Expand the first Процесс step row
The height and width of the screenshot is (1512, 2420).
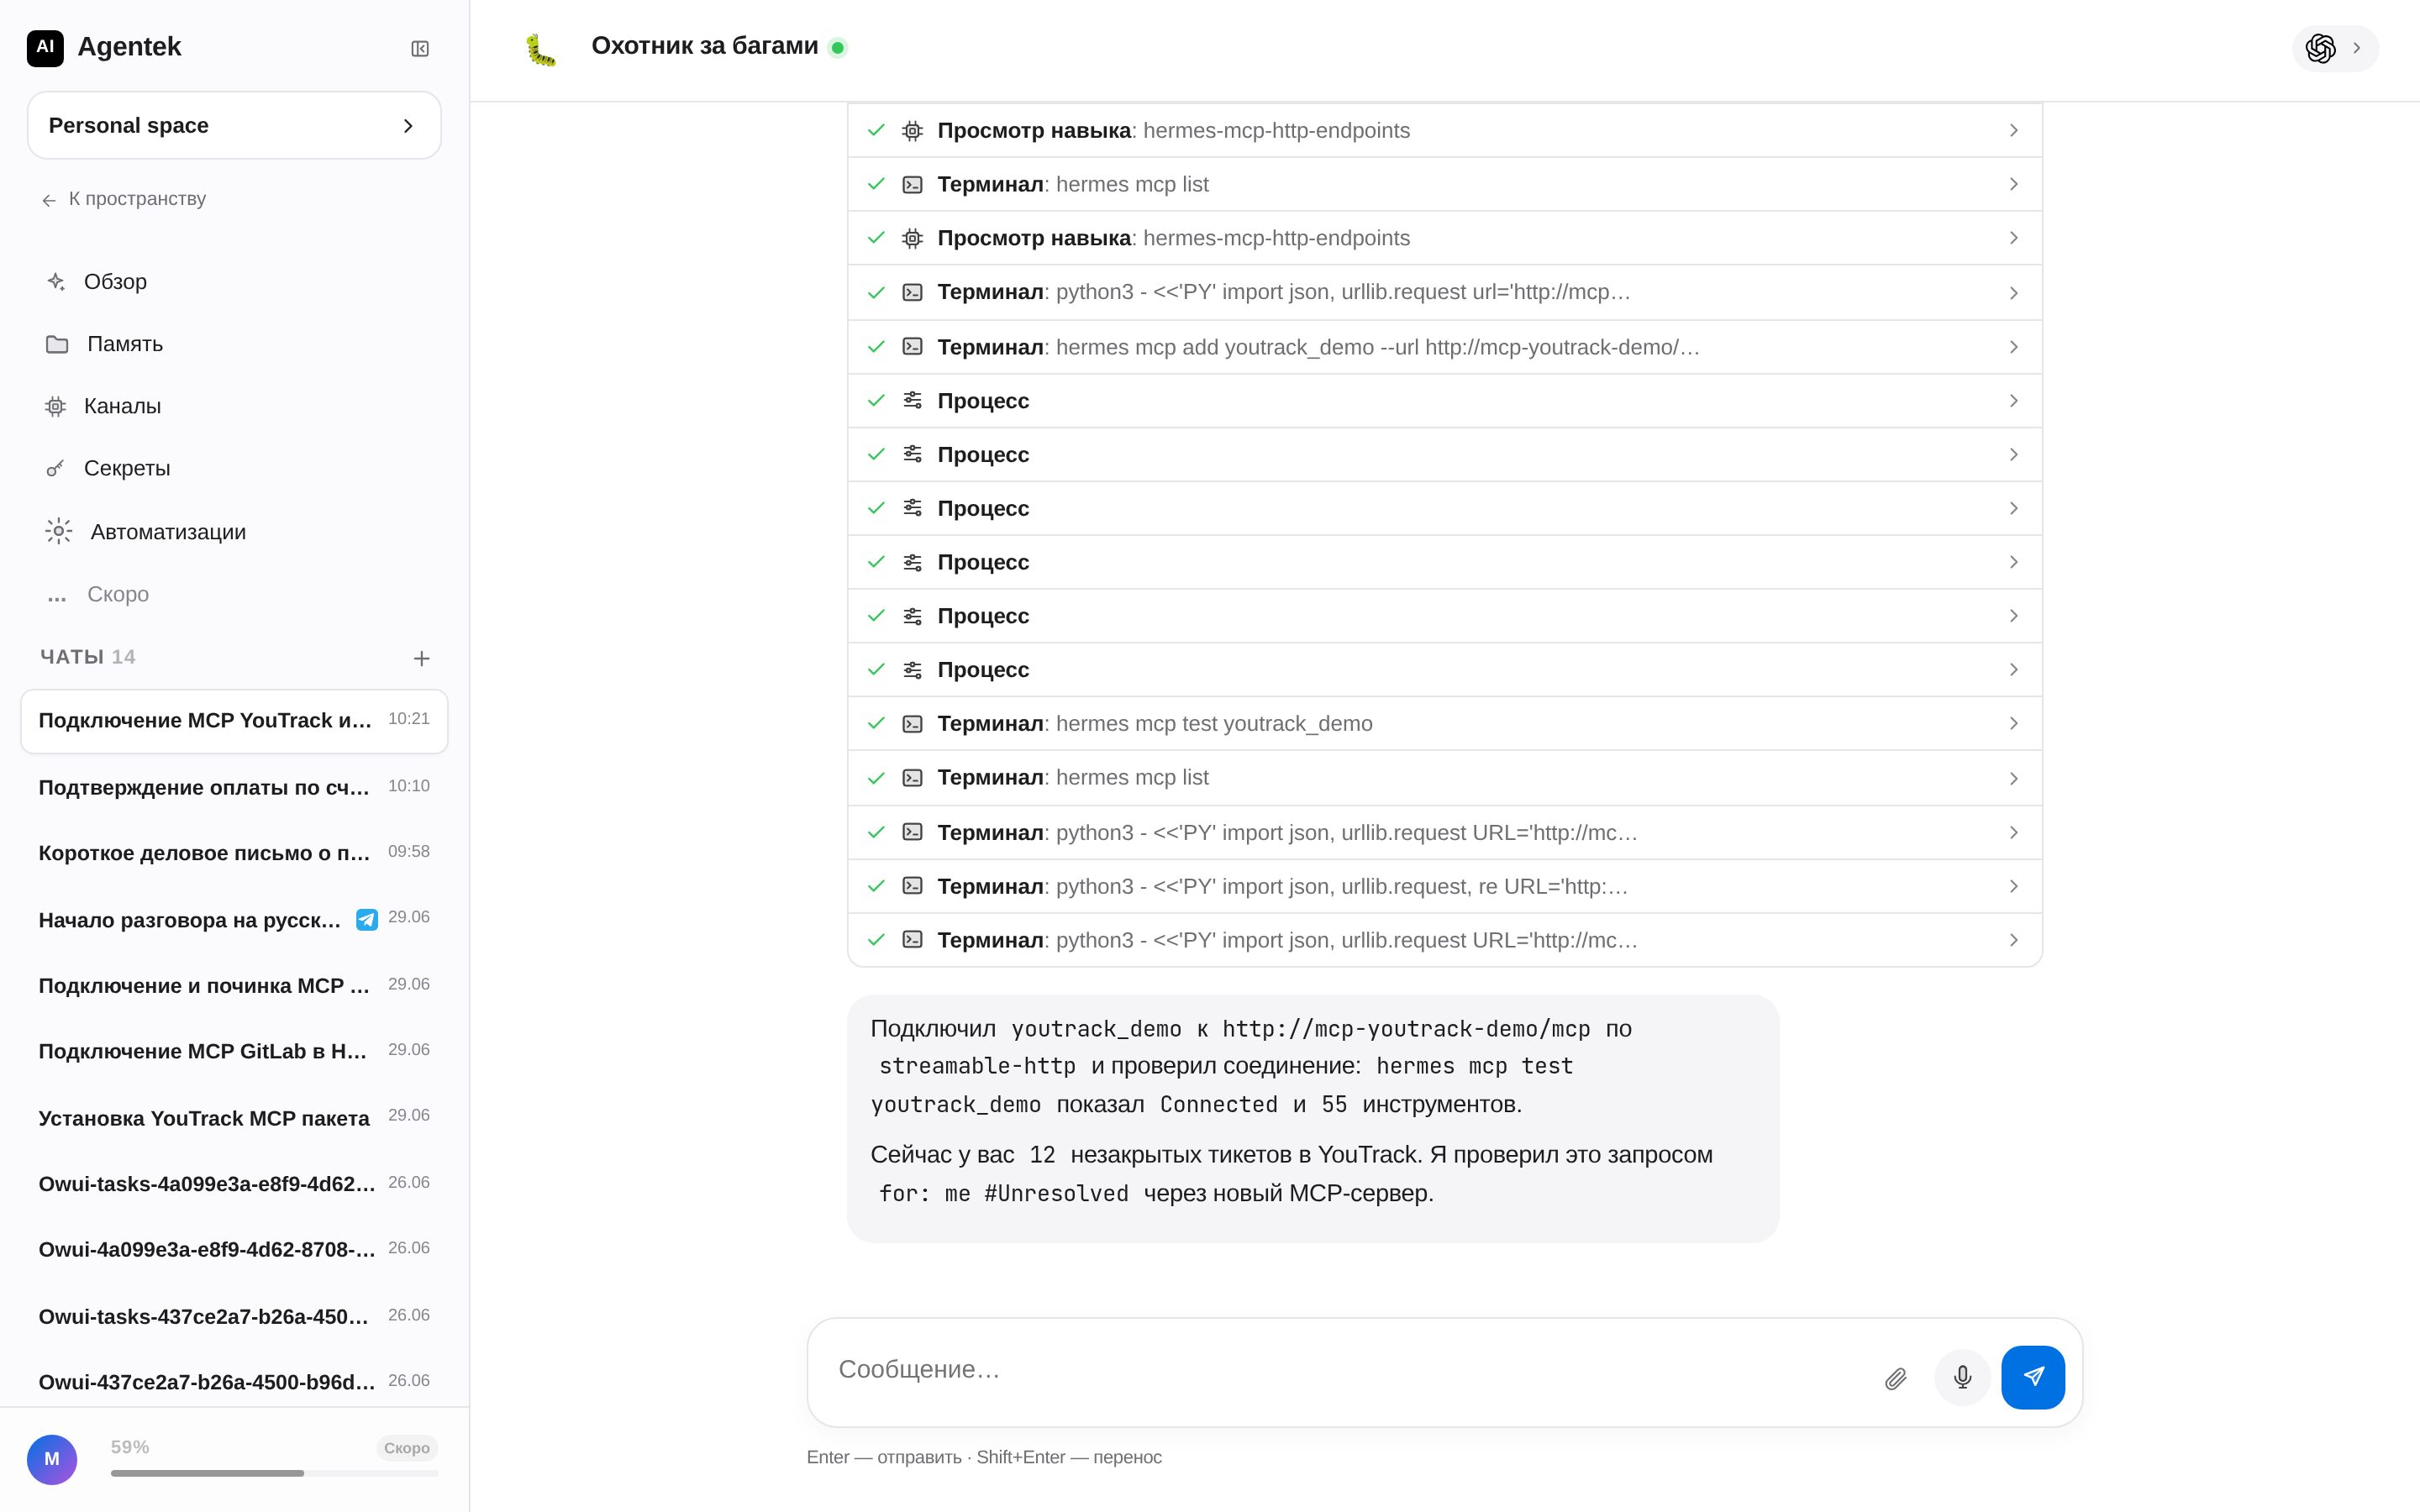click(x=1445, y=401)
